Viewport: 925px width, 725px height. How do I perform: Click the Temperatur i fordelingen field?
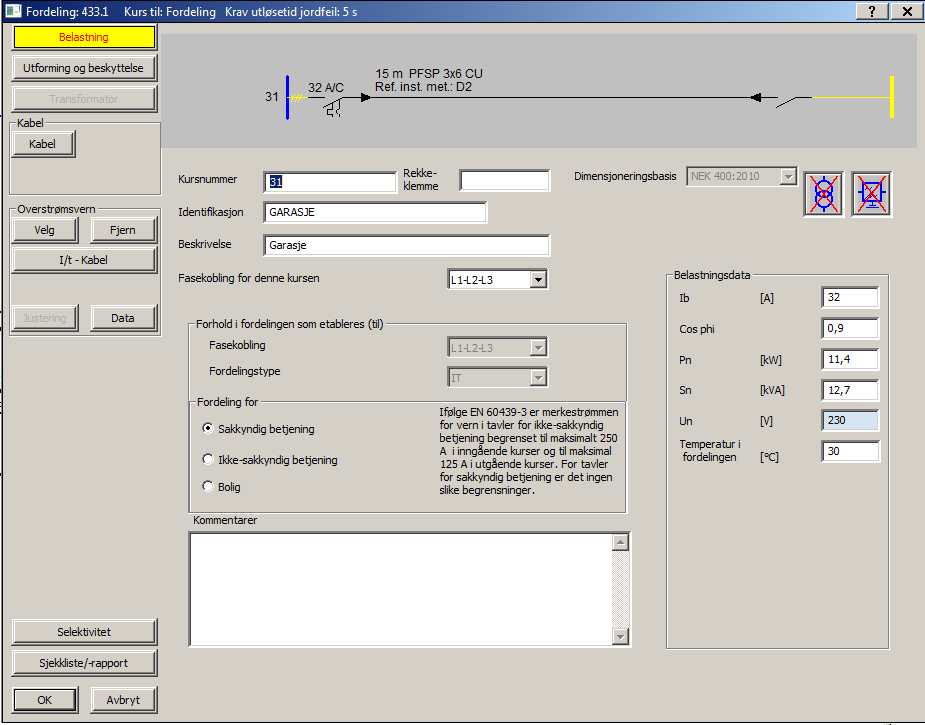[850, 451]
